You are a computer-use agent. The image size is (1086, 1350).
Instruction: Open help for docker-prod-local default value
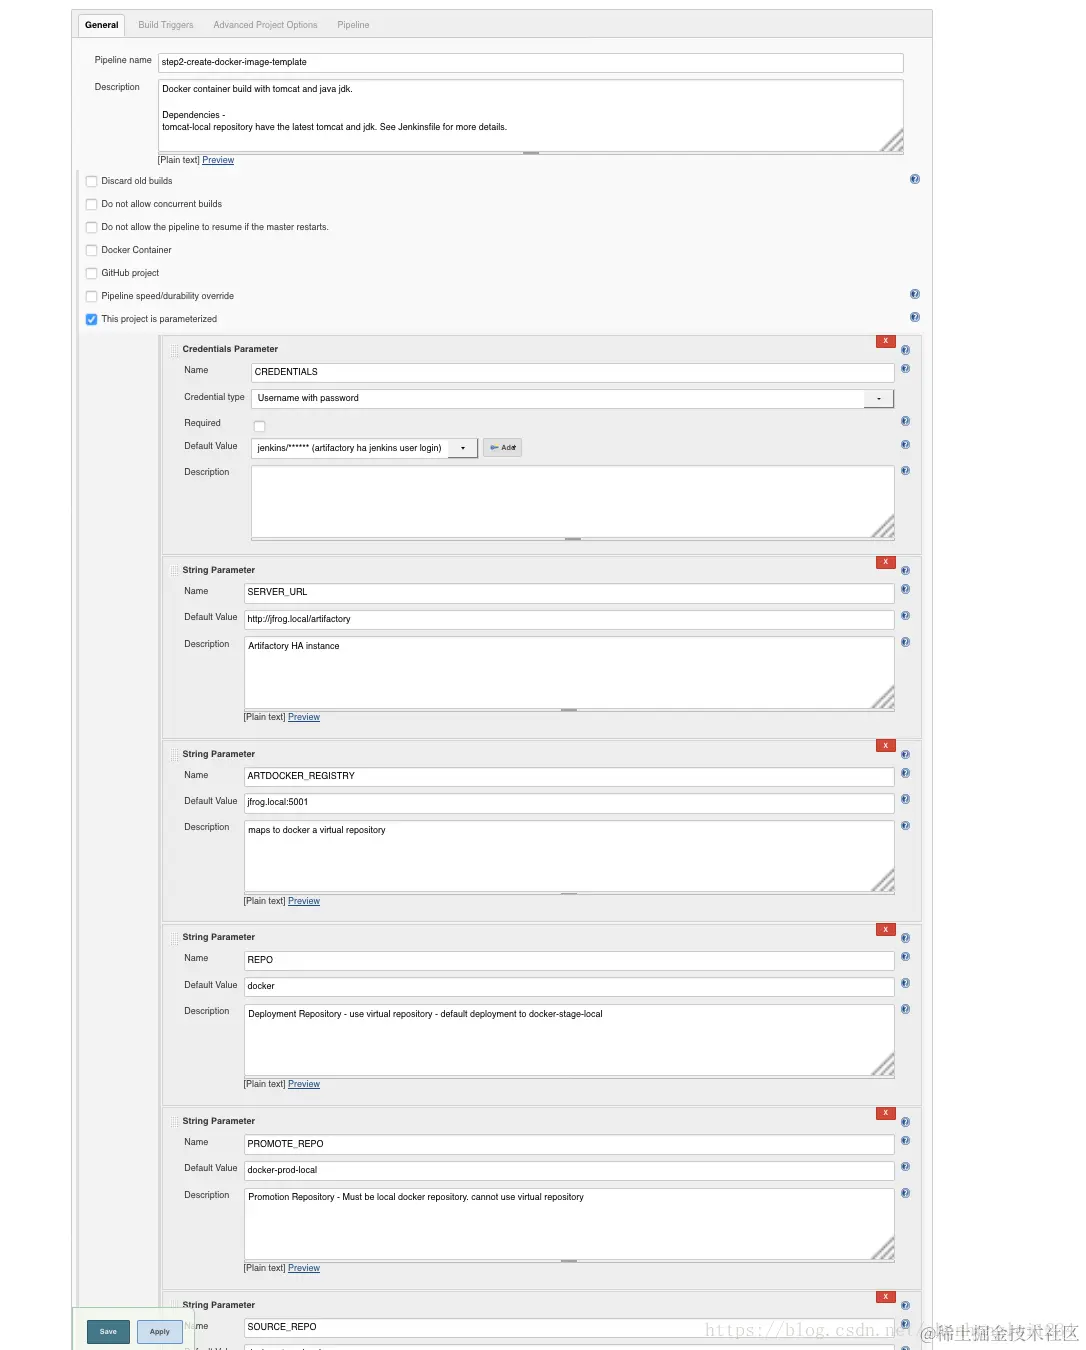905,1167
